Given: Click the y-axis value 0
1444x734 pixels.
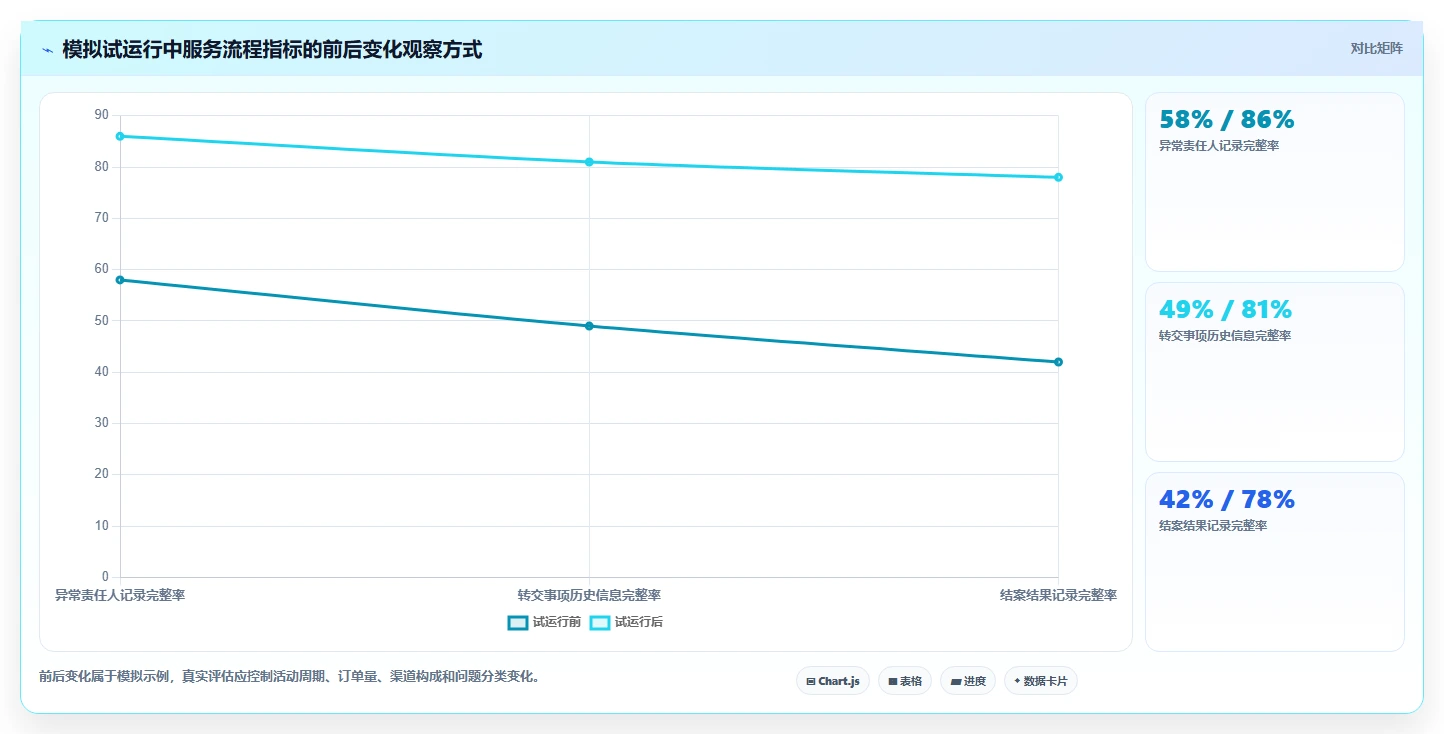Looking at the screenshot, I should coord(105,577).
